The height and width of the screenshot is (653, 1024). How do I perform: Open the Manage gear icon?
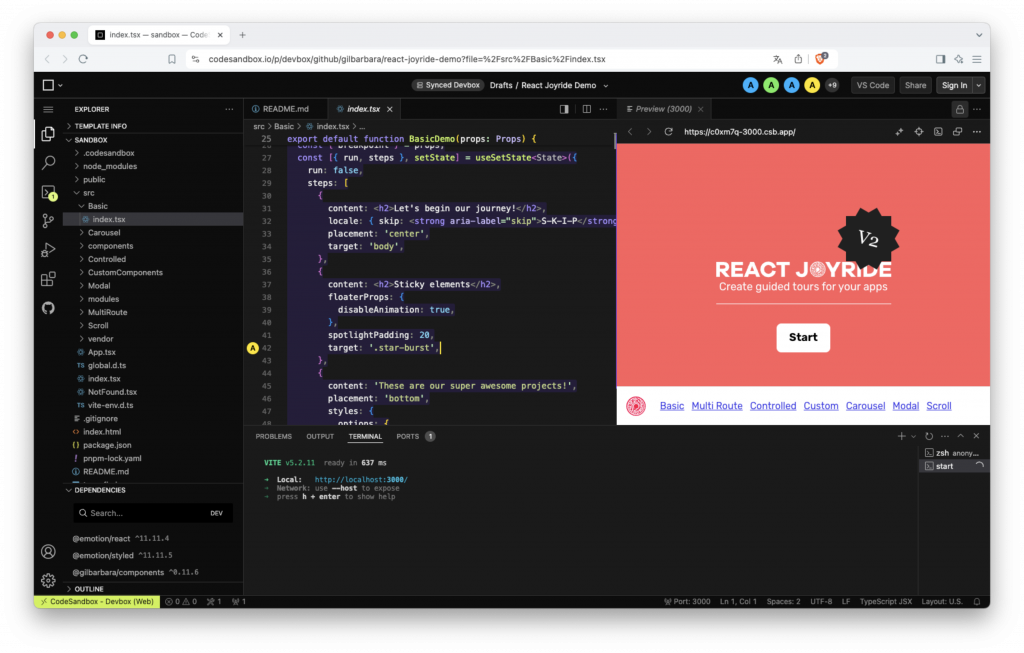click(x=48, y=580)
